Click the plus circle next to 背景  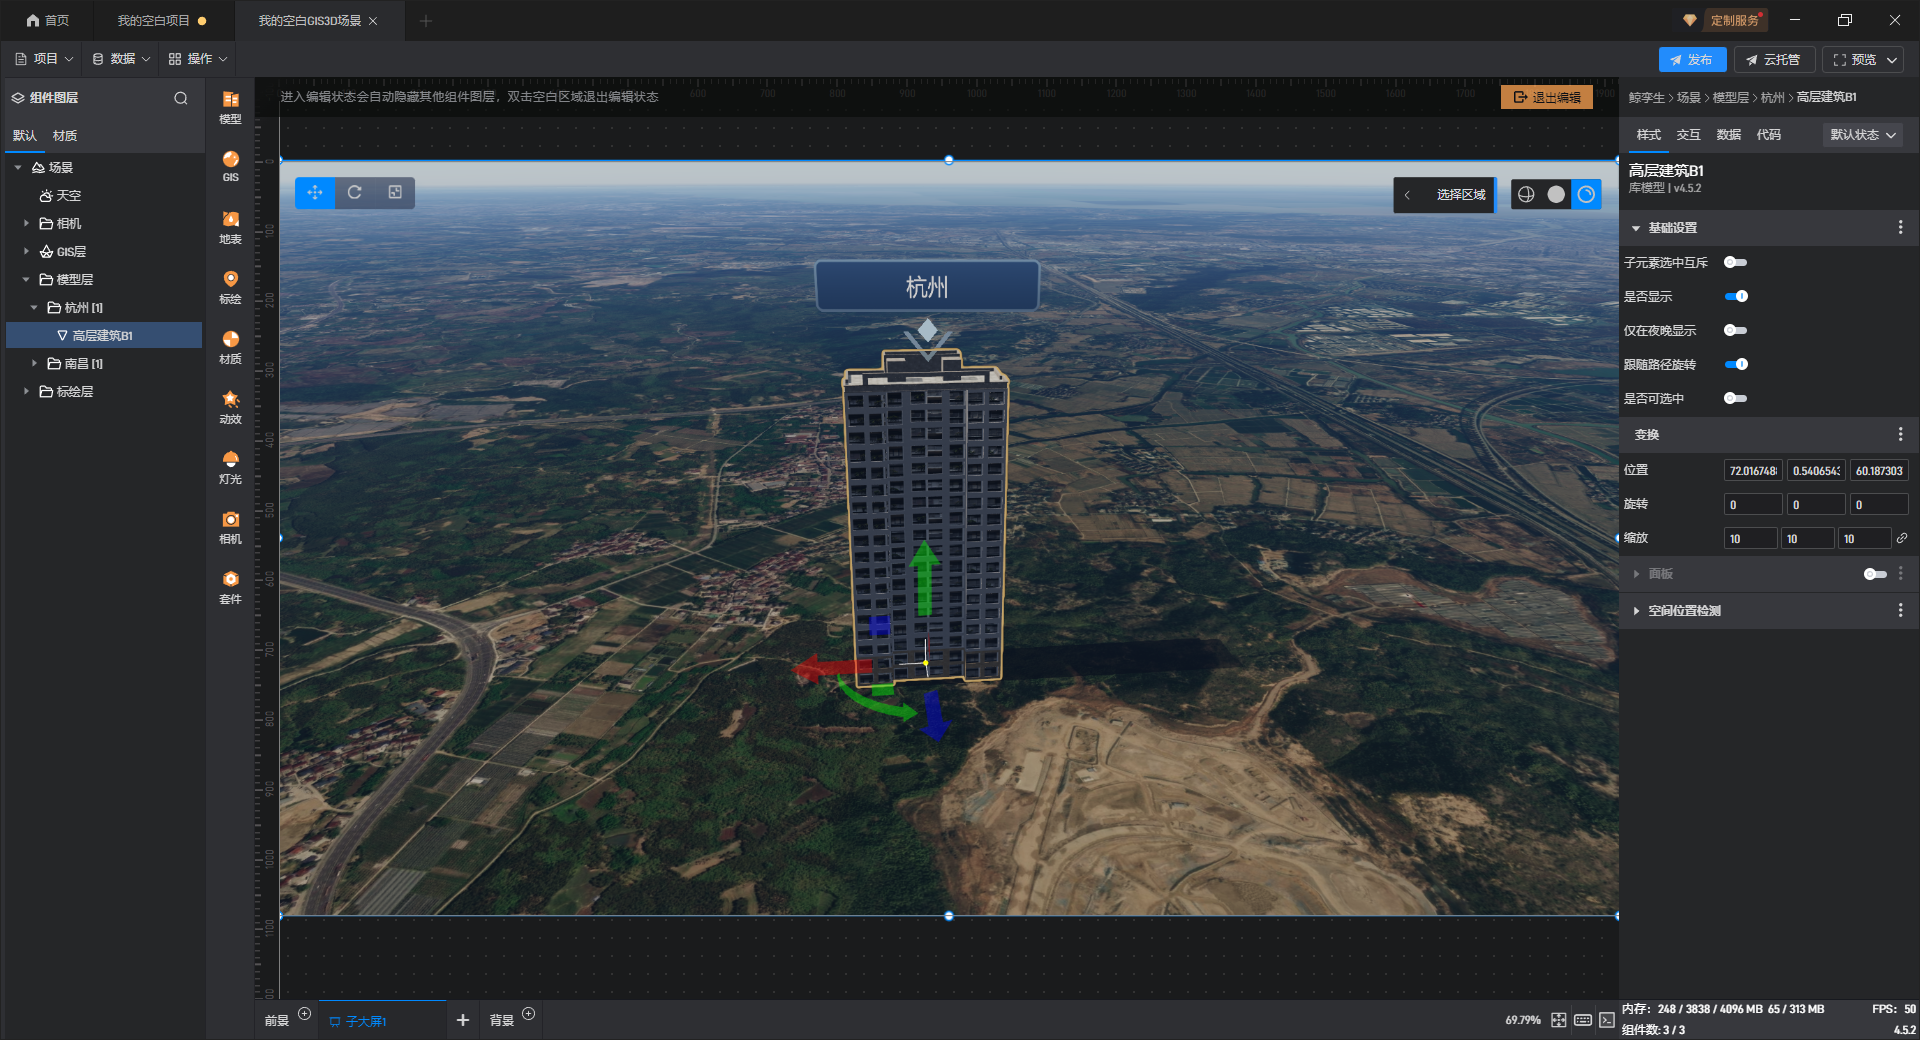pos(529,1014)
